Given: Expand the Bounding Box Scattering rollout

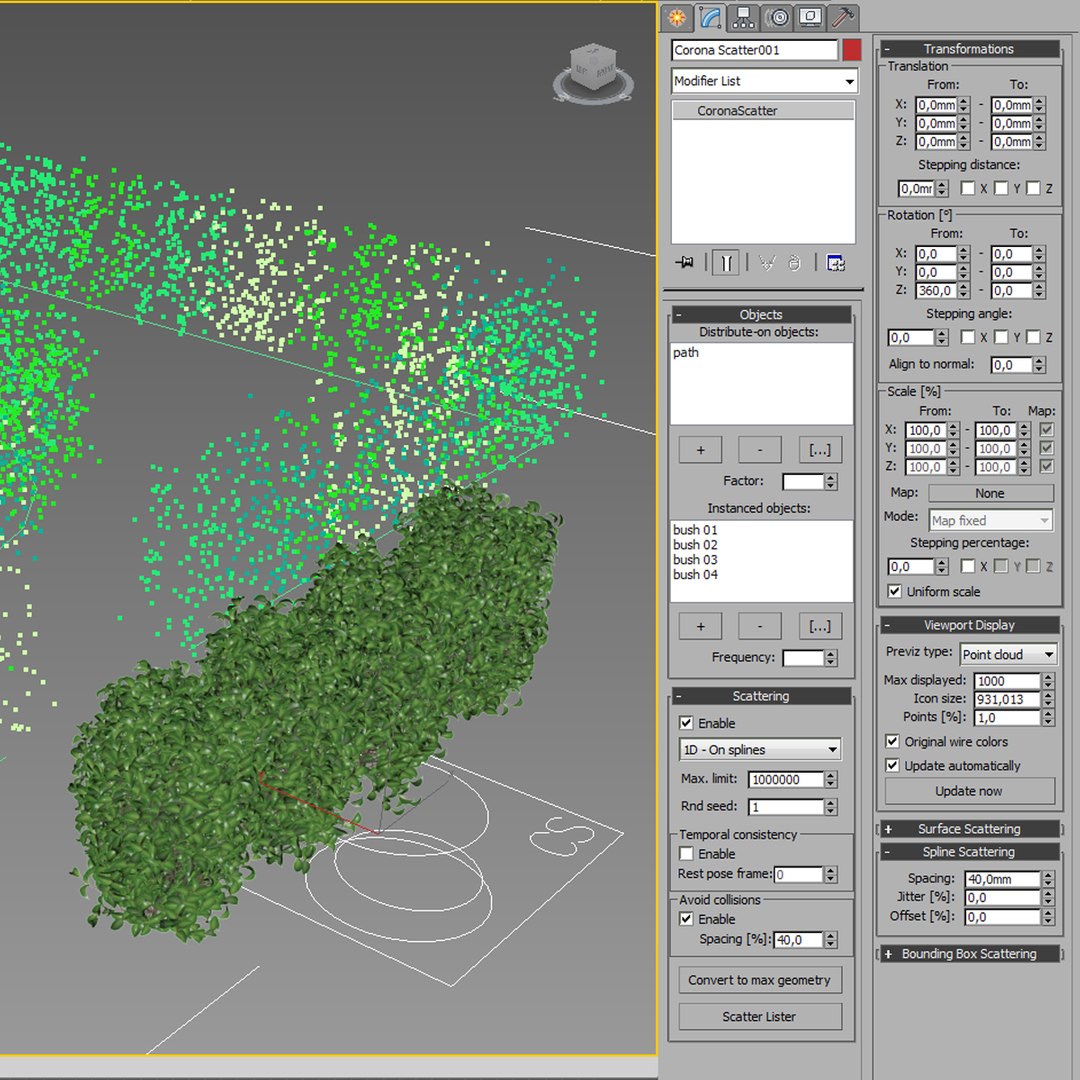Looking at the screenshot, I should pos(969,954).
